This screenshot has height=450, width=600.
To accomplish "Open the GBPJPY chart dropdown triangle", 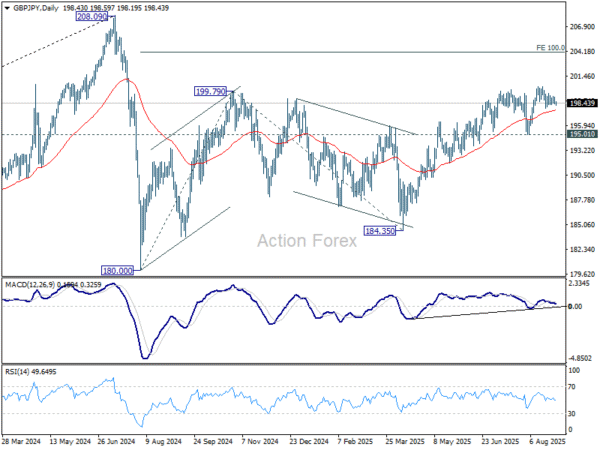I will [7, 8].
